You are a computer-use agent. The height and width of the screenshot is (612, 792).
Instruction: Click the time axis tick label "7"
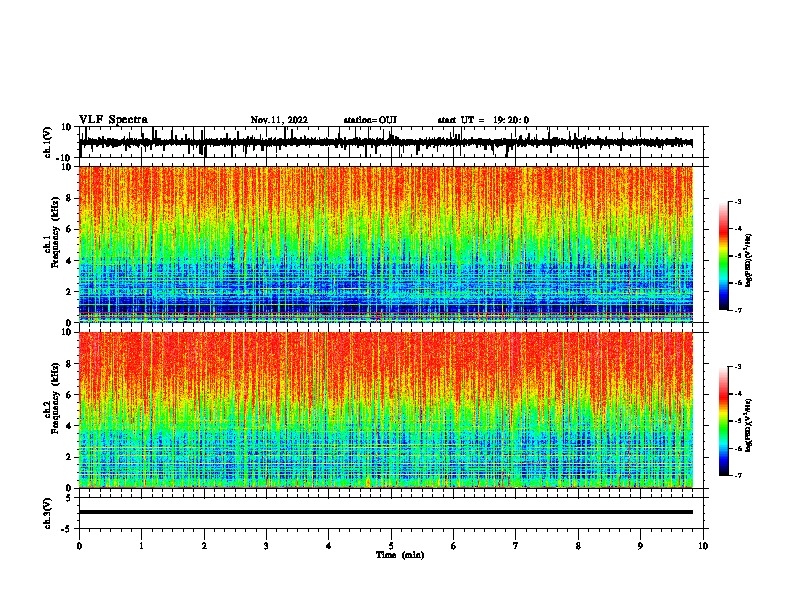click(516, 546)
